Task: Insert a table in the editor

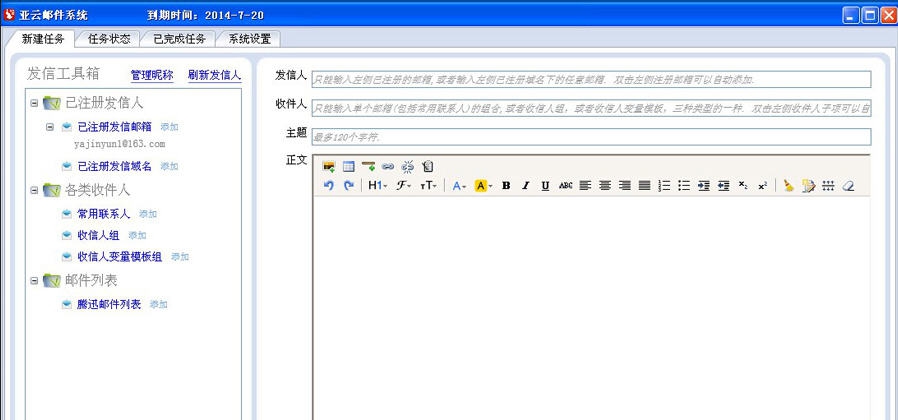Action: (x=348, y=167)
